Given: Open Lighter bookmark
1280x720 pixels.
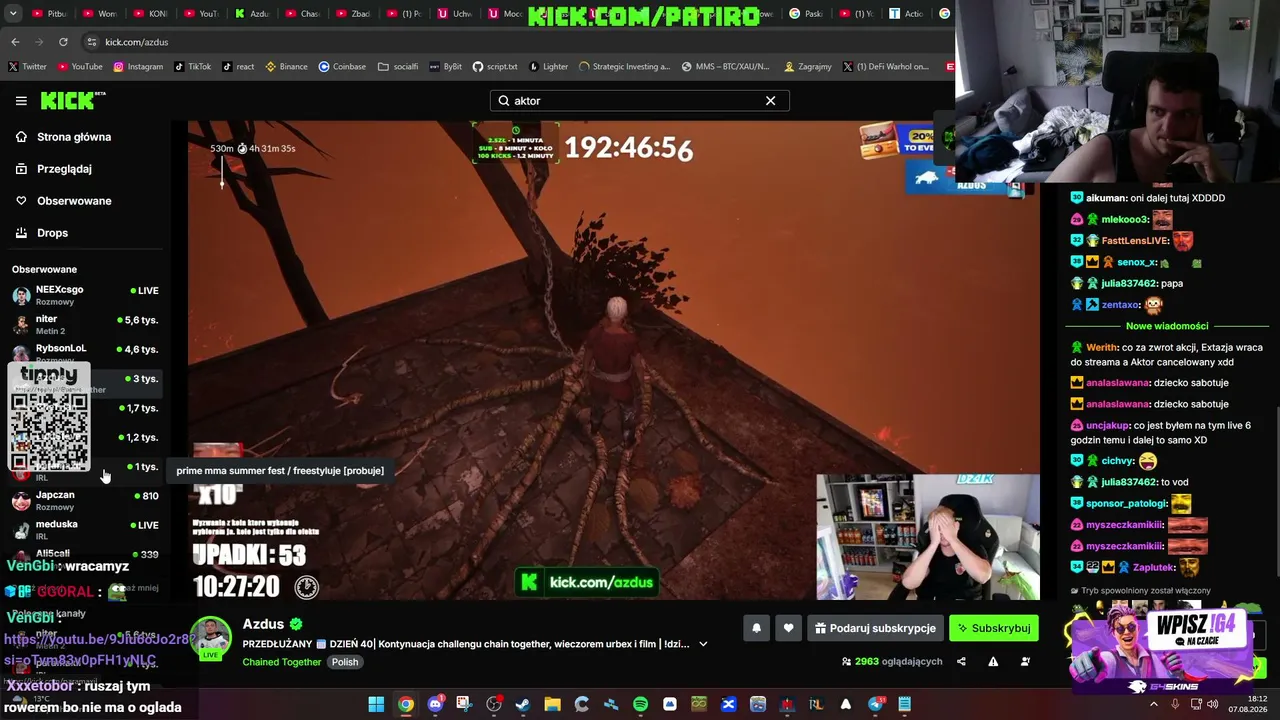Looking at the screenshot, I should click(x=548, y=67).
